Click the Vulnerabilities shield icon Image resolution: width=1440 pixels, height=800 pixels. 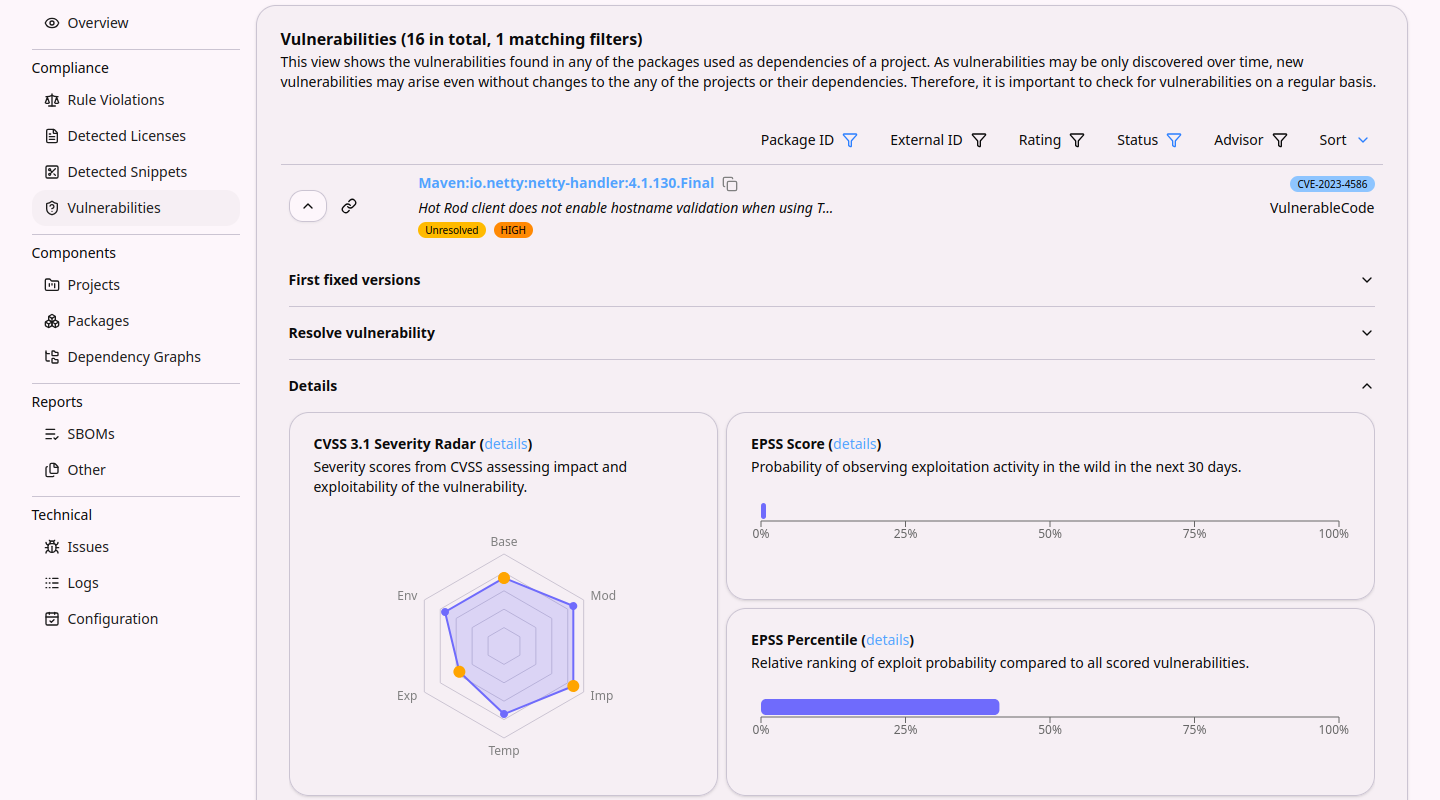[52, 208]
